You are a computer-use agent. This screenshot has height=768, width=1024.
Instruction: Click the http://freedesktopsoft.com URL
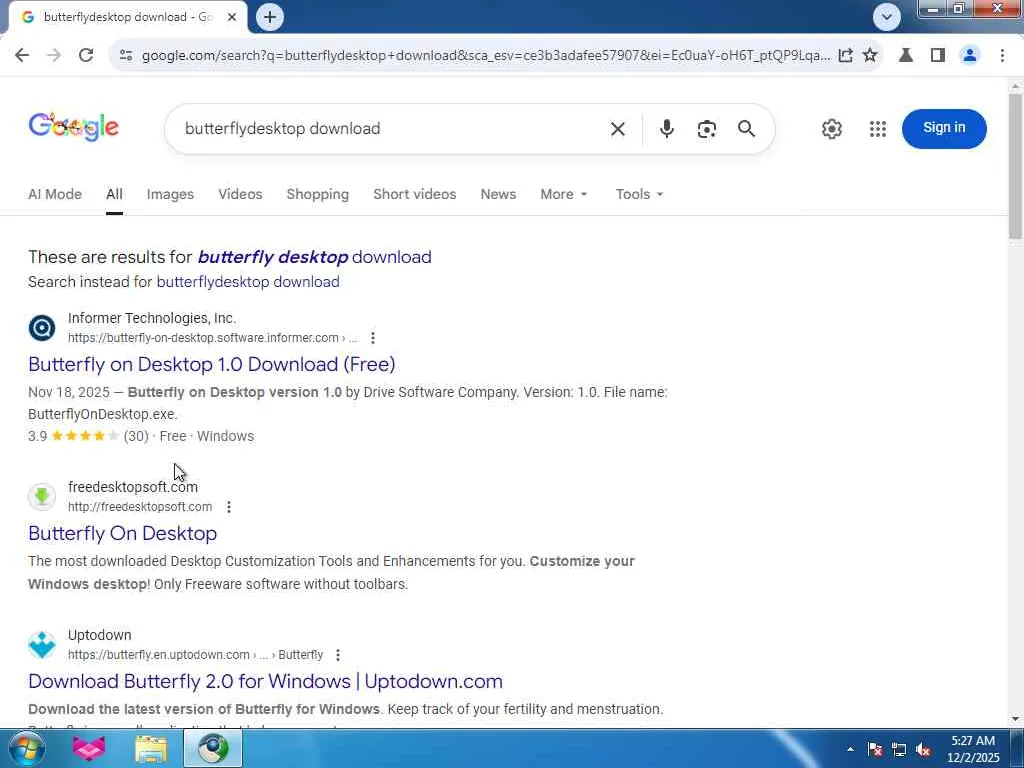click(140, 507)
